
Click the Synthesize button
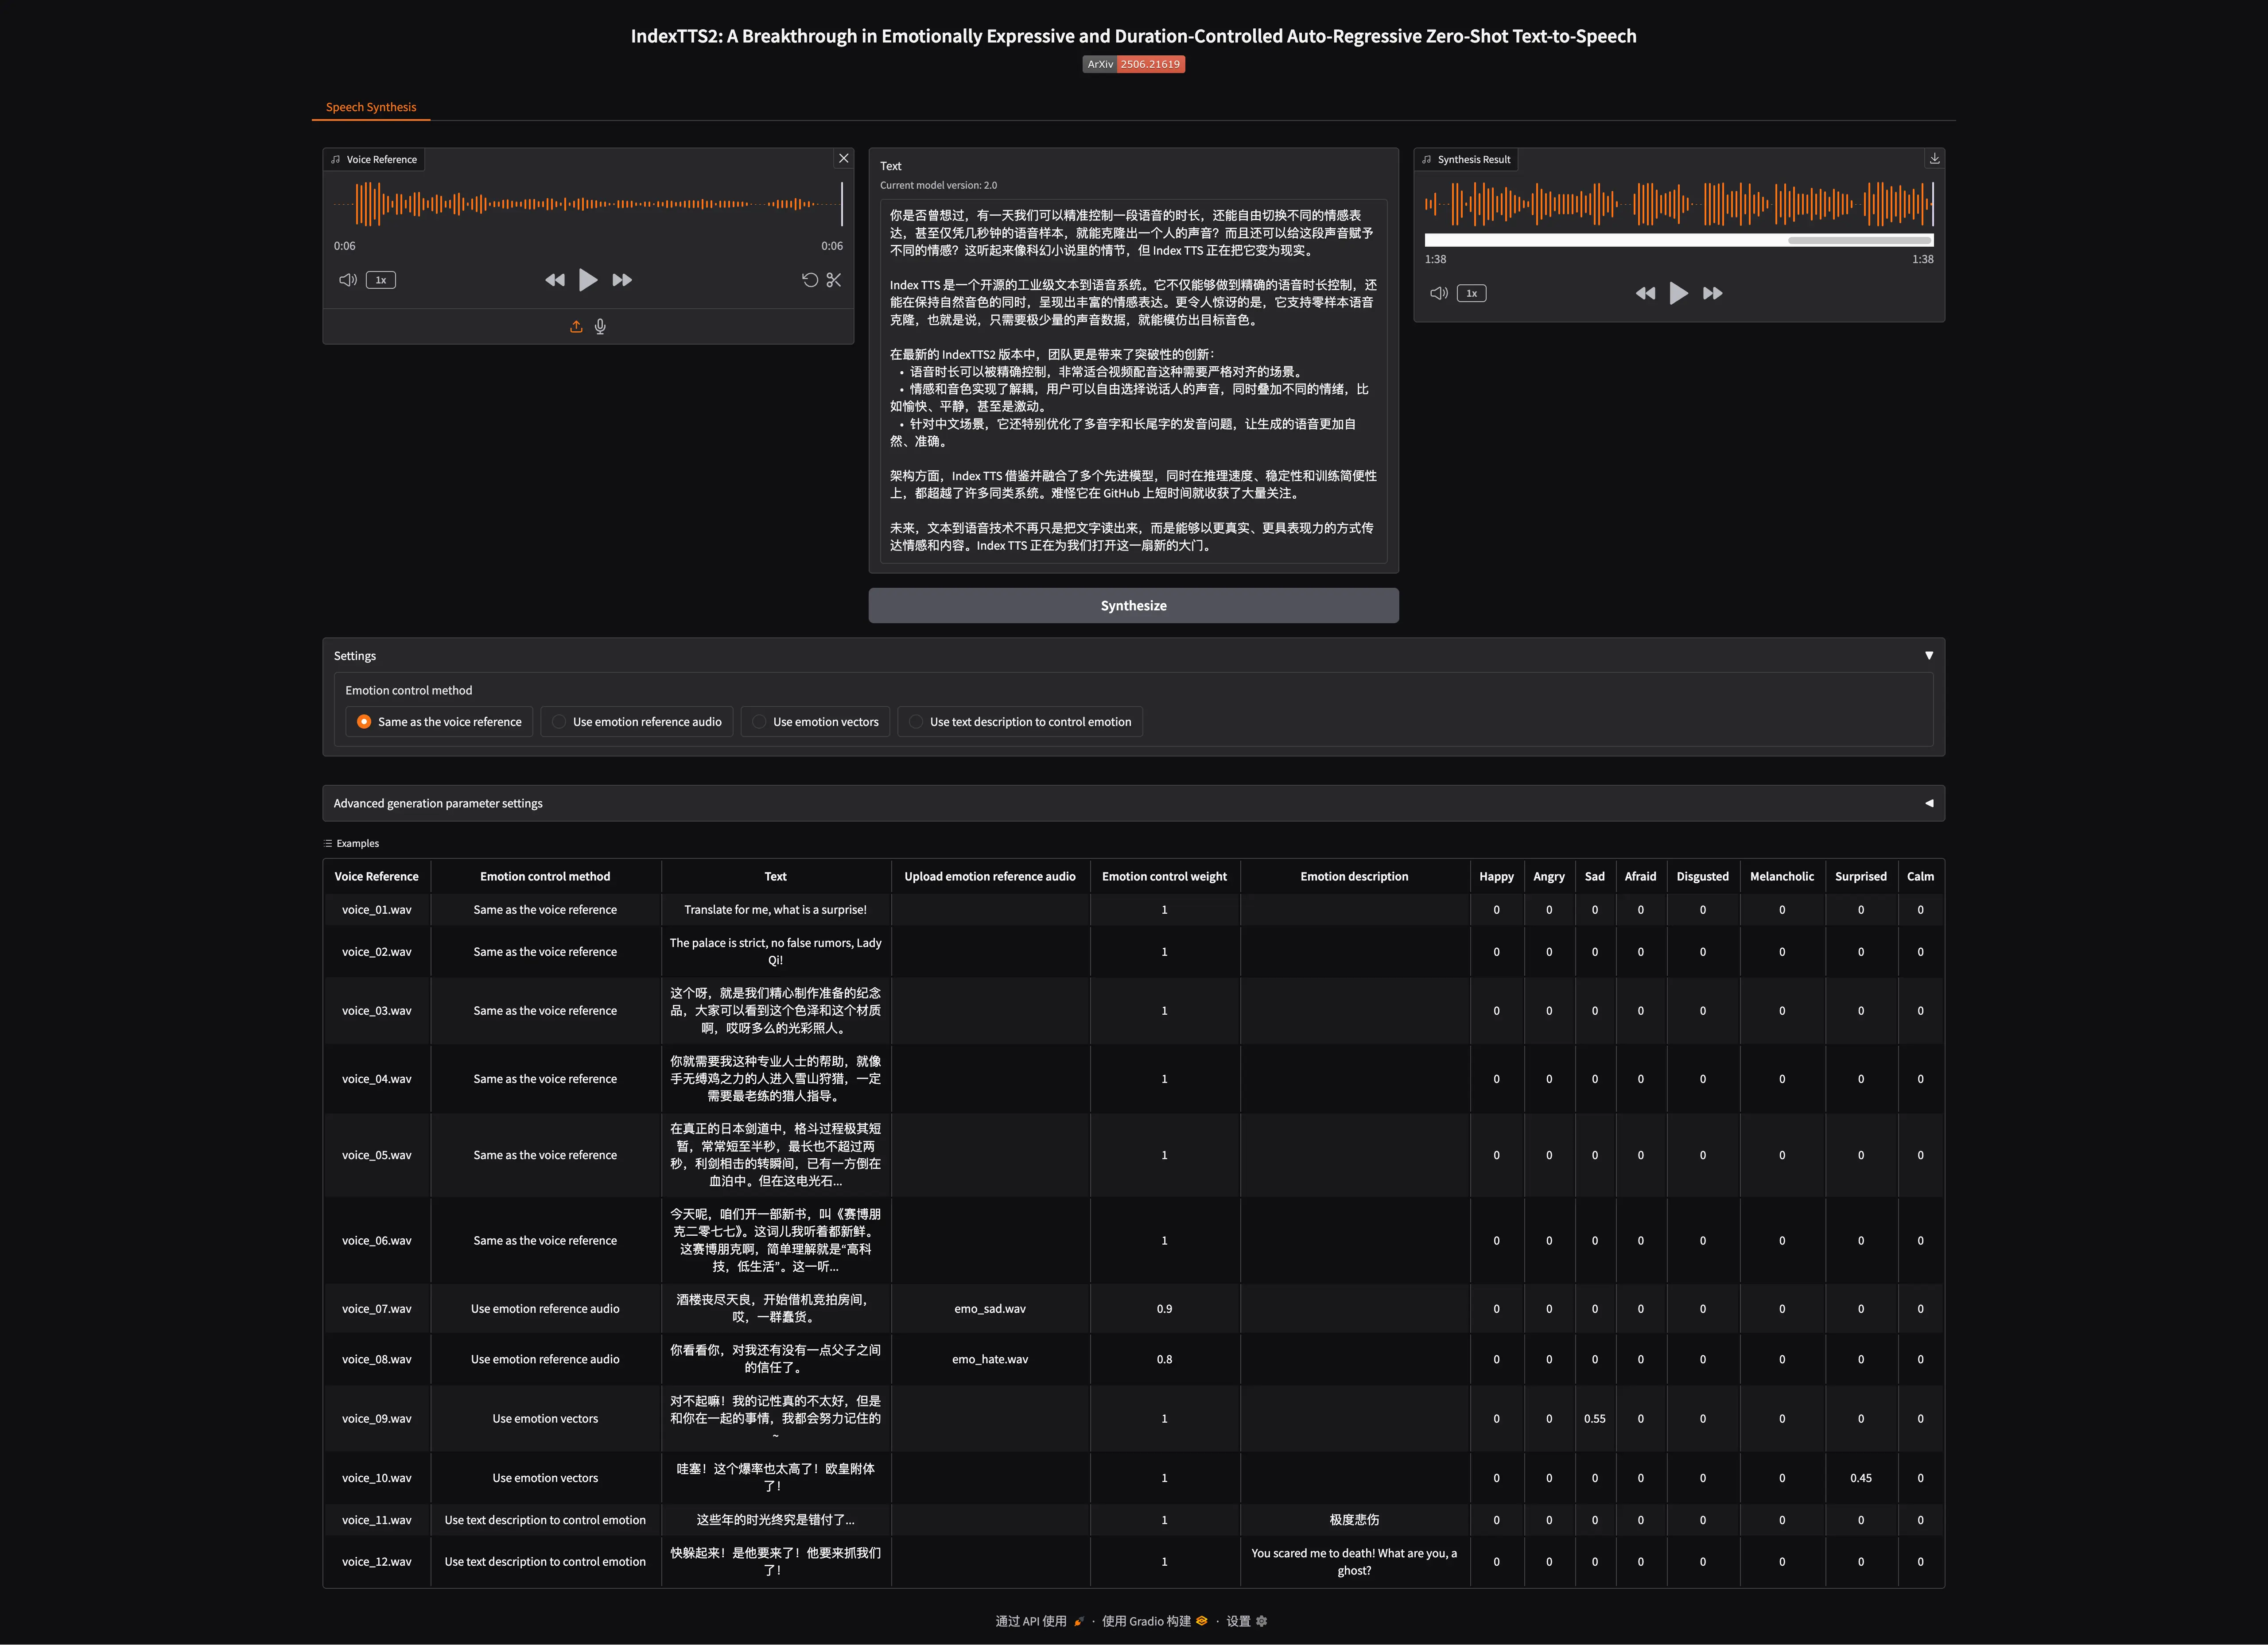pos(1133,606)
